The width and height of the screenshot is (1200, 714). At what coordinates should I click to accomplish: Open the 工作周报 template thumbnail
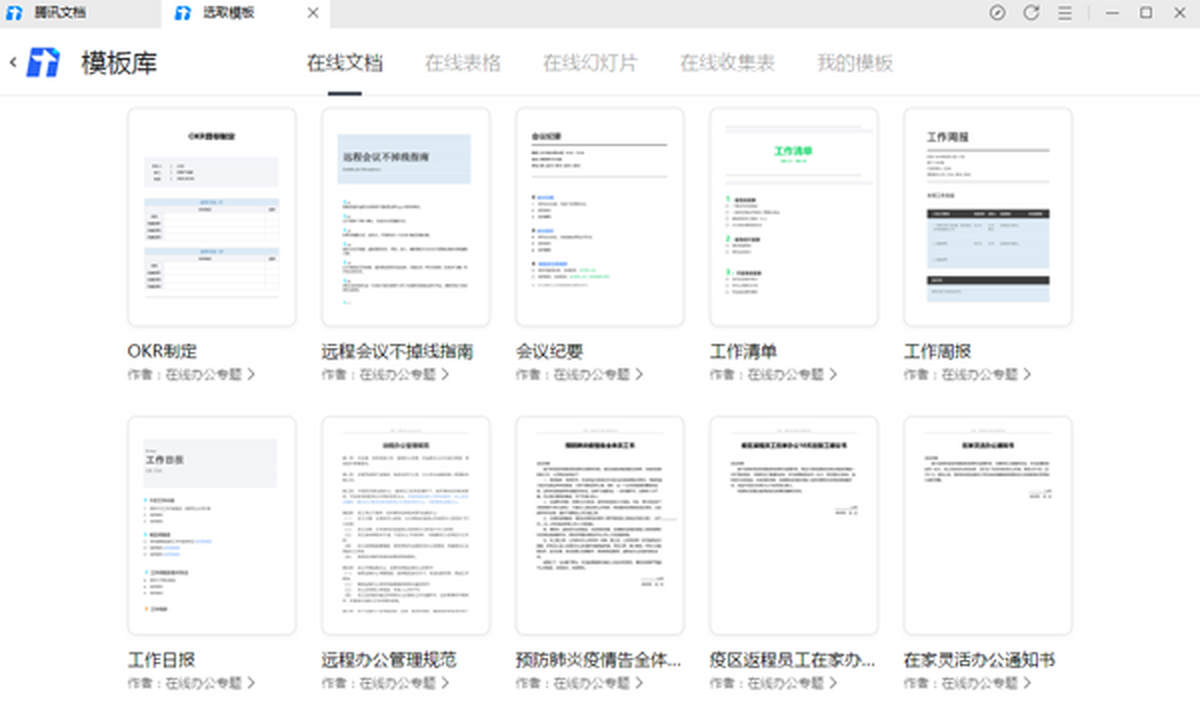(x=988, y=217)
